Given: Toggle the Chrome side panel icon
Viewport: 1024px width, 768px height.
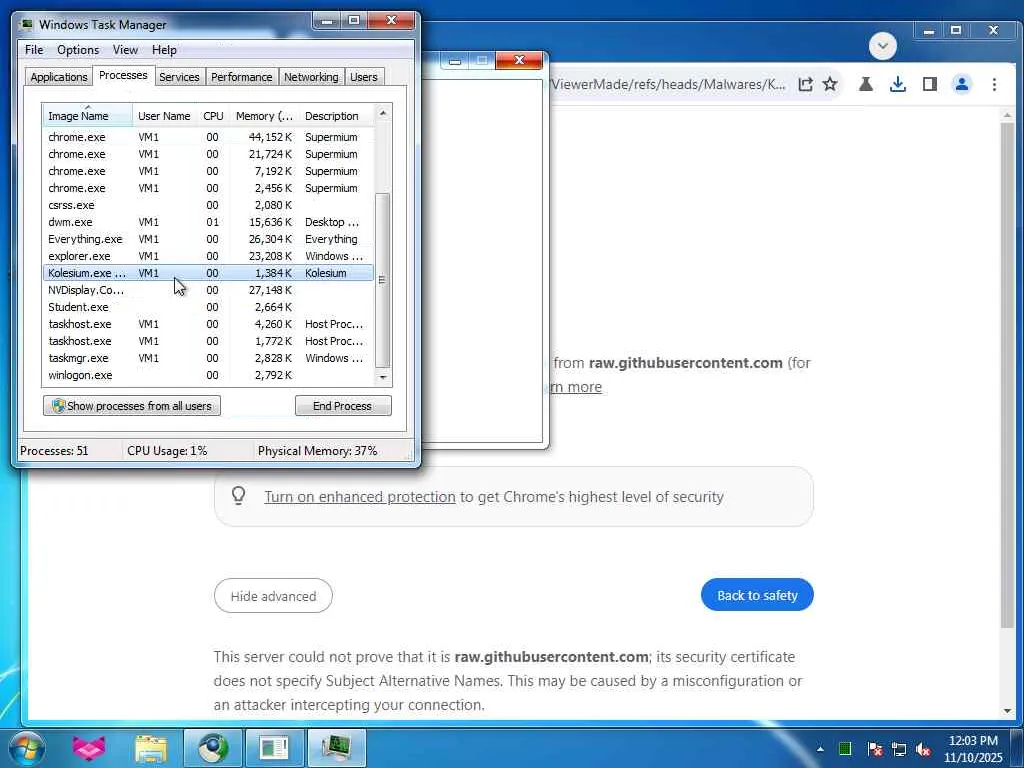Looking at the screenshot, I should point(930,84).
